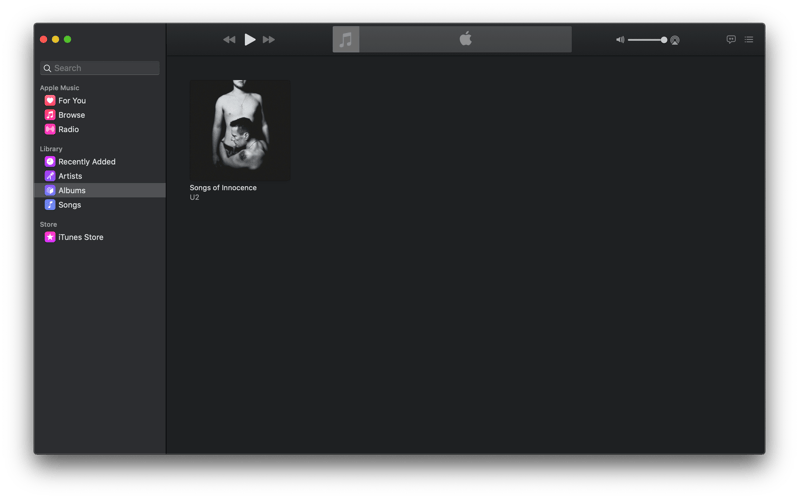Image resolution: width=799 pixels, height=499 pixels.
Task: Click the music note artwork placeholder
Action: click(x=346, y=39)
